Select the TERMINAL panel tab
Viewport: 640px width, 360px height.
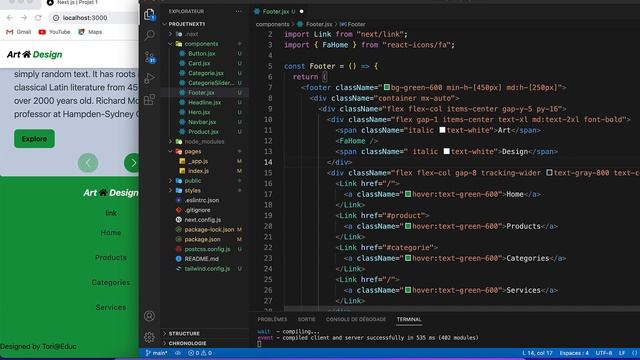pos(409,320)
